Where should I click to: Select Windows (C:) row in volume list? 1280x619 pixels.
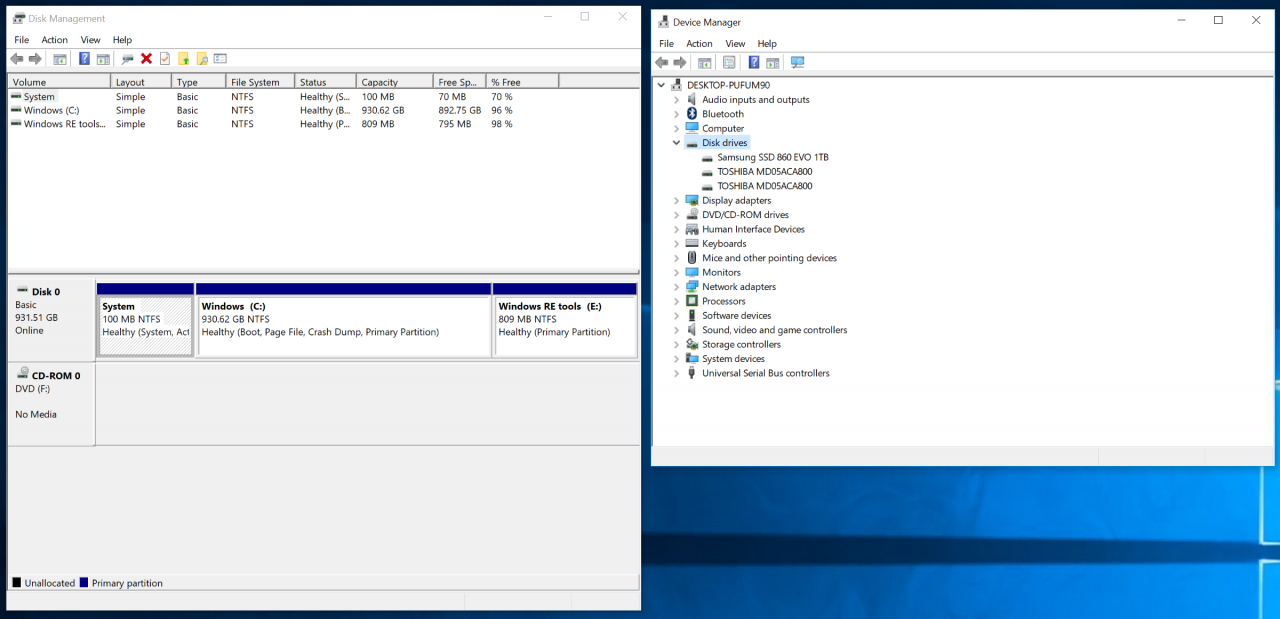[x=323, y=111]
